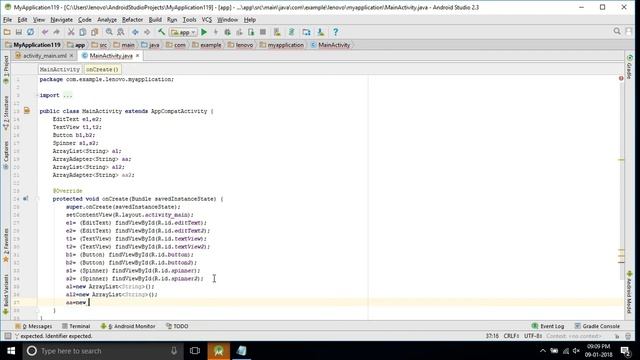Open the app run configuration dropdown
The height and width of the screenshot is (360, 640).
[x=184, y=32]
